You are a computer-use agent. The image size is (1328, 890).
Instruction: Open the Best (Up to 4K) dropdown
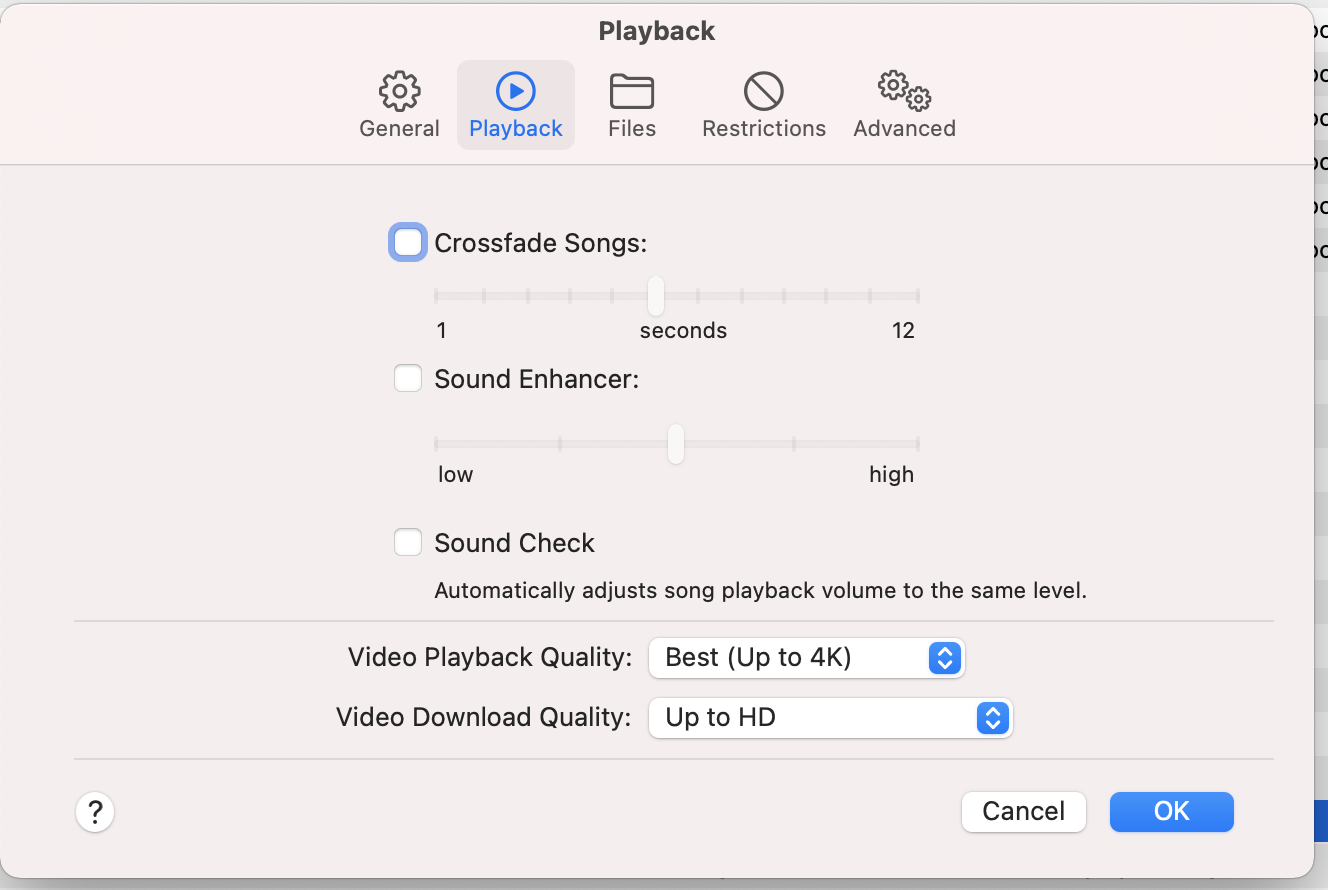790,658
